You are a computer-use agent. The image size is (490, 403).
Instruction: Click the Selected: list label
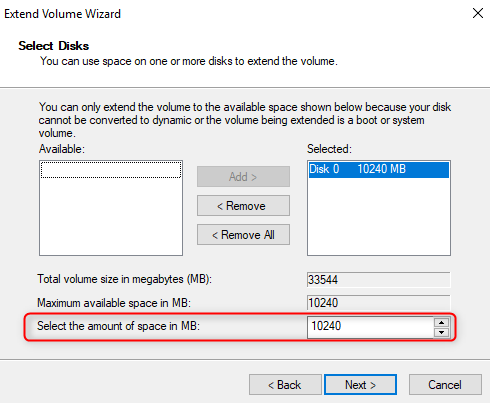(329, 149)
